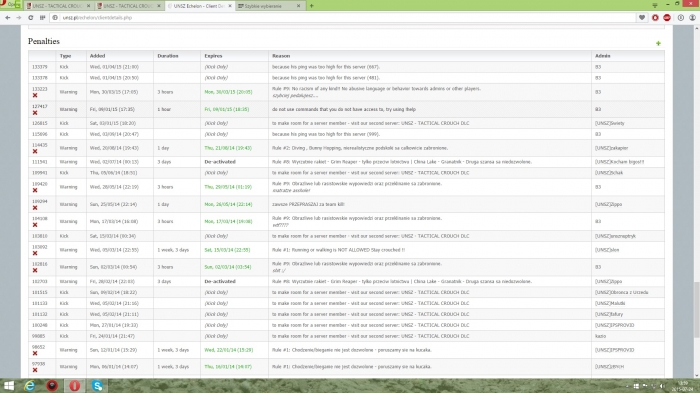Screen dimensions: 700x393
Task: Click red X below penalty 104108
Action: pos(35,225)
